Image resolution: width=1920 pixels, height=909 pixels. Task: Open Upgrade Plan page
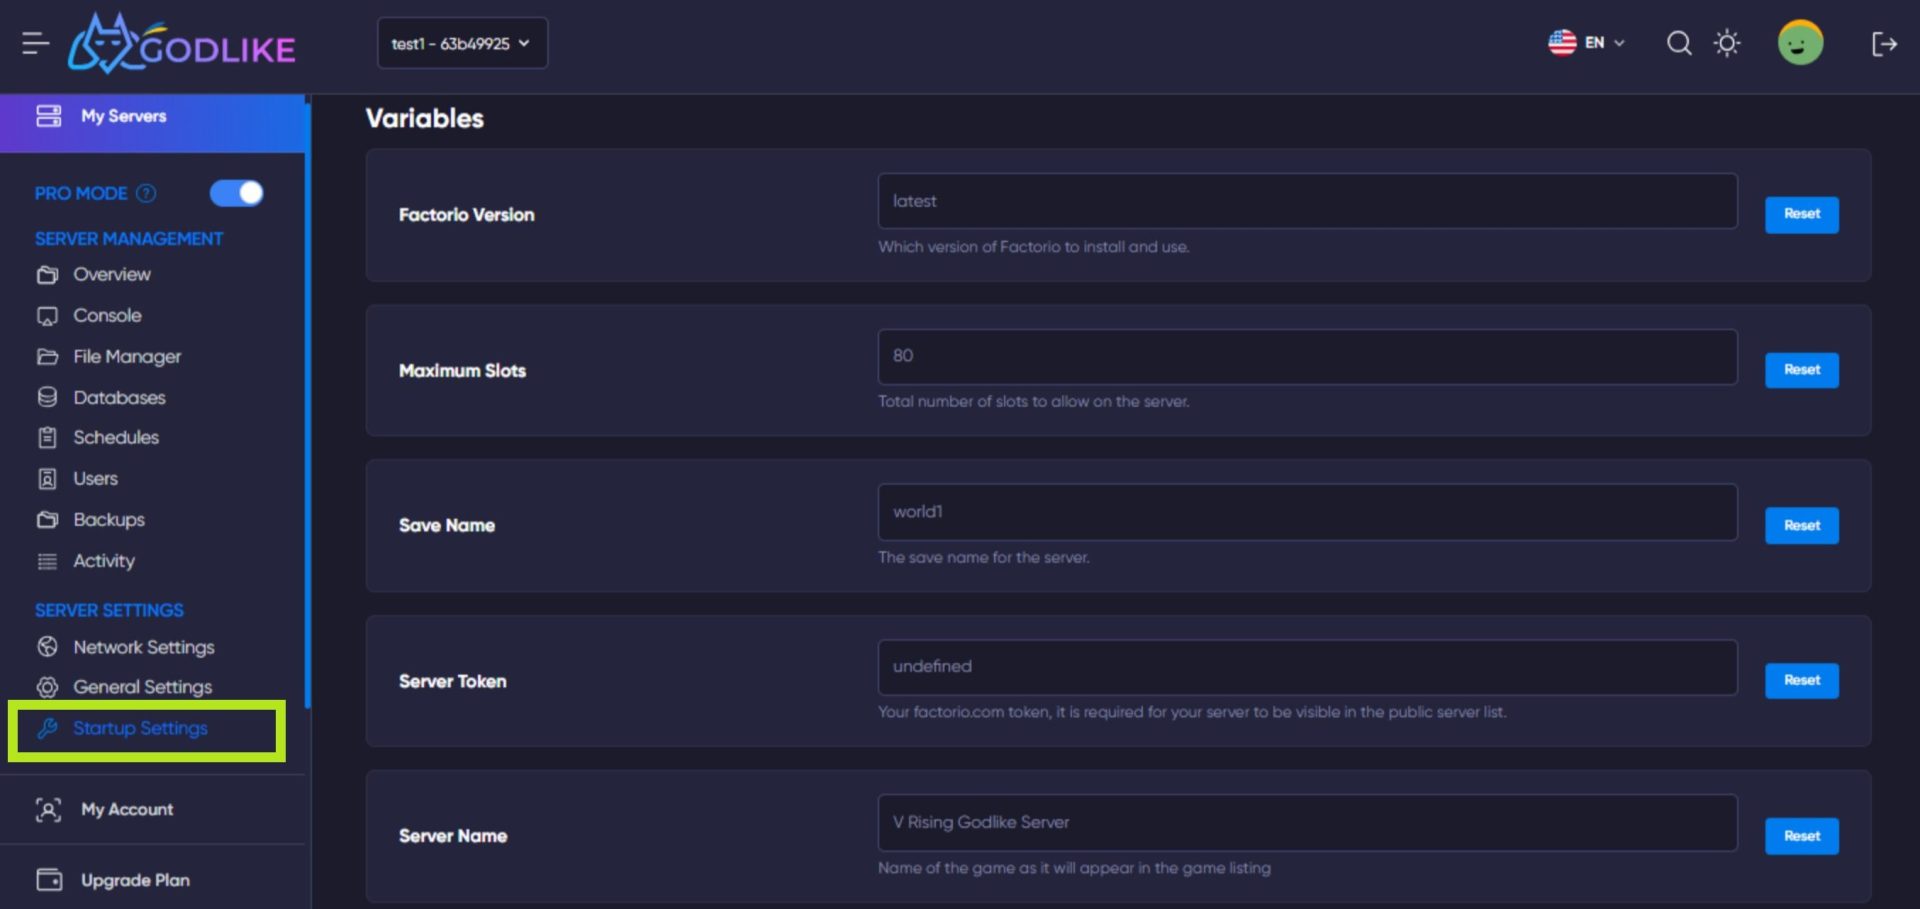point(135,880)
